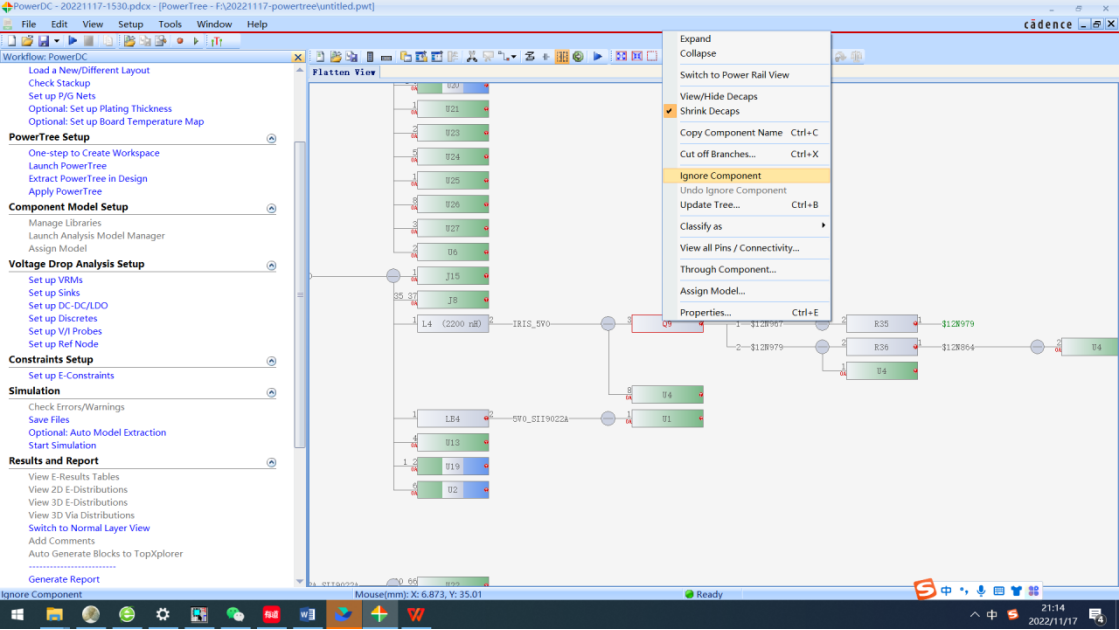Select the U21 green component node

click(453, 109)
